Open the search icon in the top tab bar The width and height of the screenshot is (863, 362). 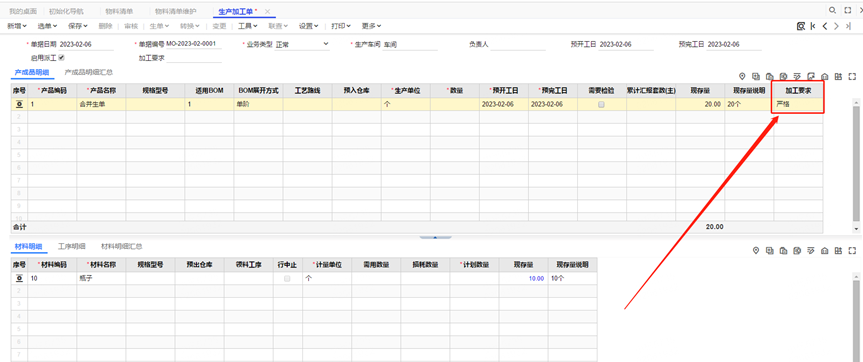click(x=832, y=11)
